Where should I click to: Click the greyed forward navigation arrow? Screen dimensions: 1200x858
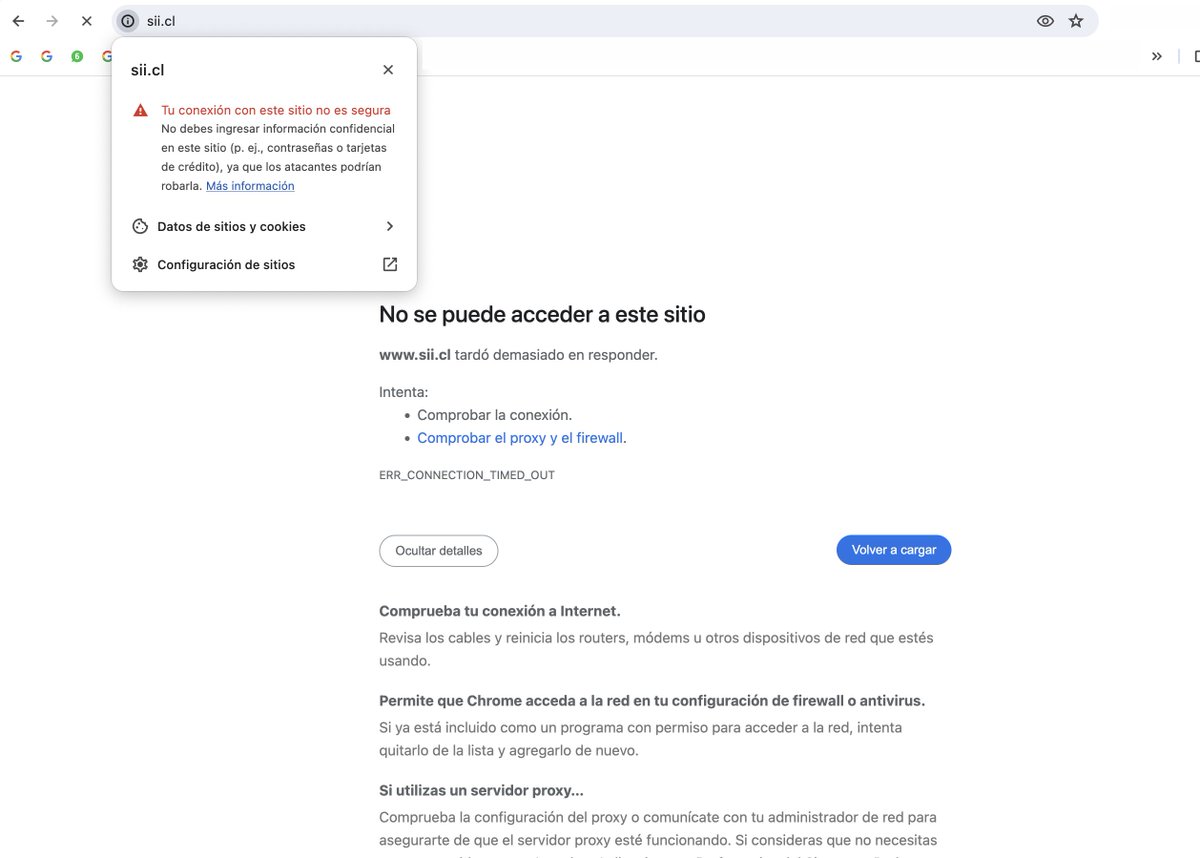click(52, 21)
